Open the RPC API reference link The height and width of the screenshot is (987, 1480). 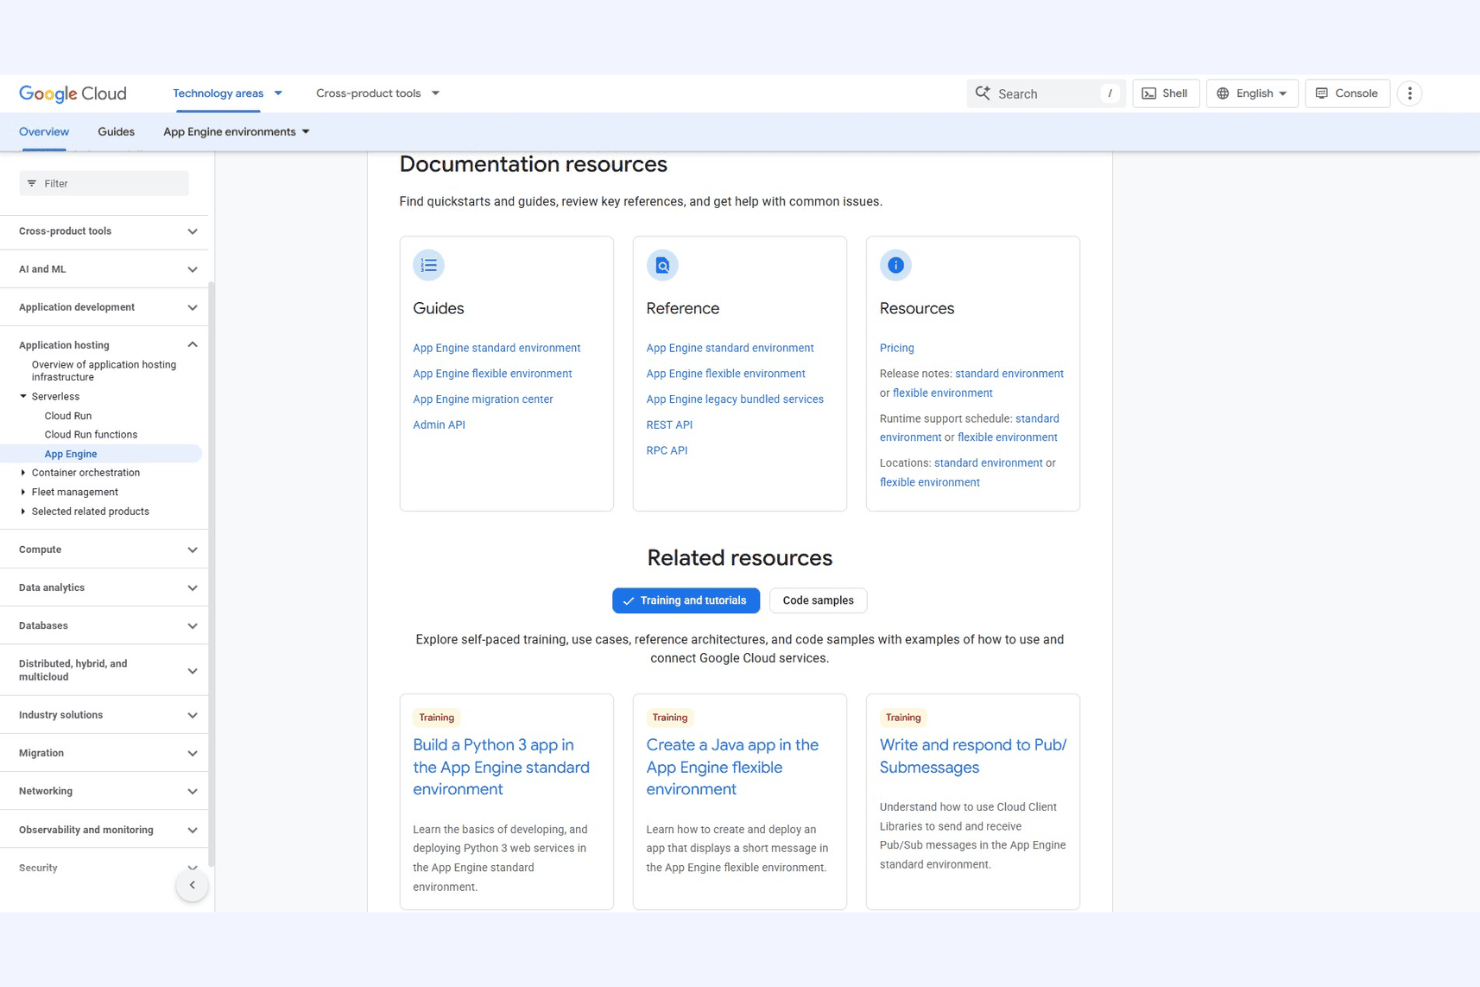(667, 450)
